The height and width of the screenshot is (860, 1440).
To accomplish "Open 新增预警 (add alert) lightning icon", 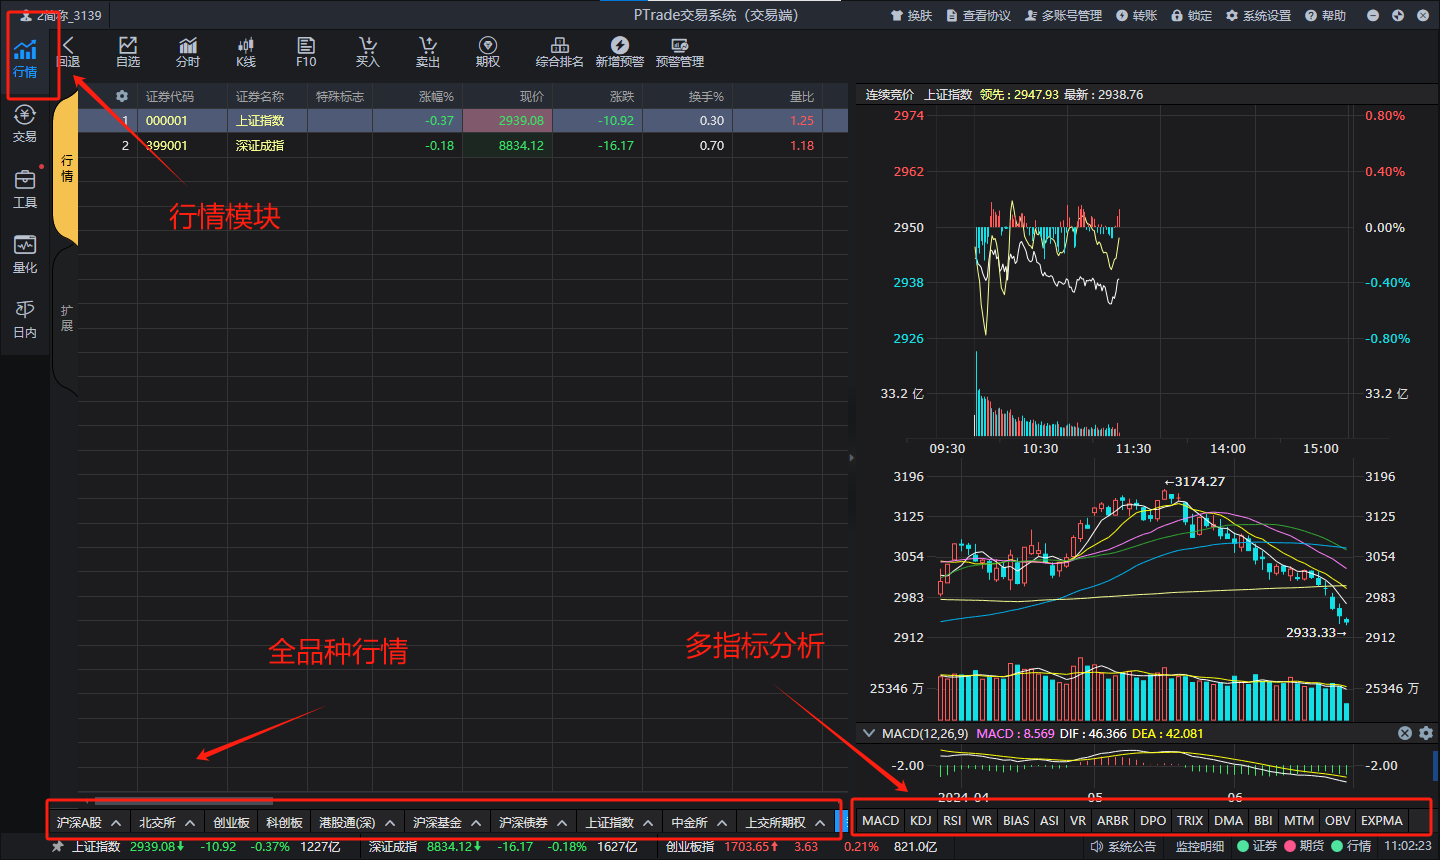I will click(620, 52).
